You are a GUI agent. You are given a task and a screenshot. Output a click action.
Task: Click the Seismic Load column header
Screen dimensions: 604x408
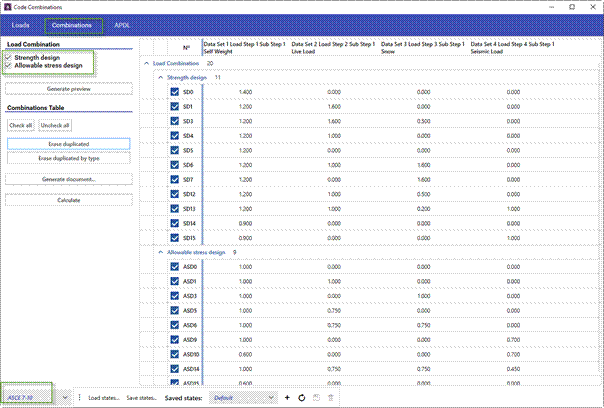[513, 48]
